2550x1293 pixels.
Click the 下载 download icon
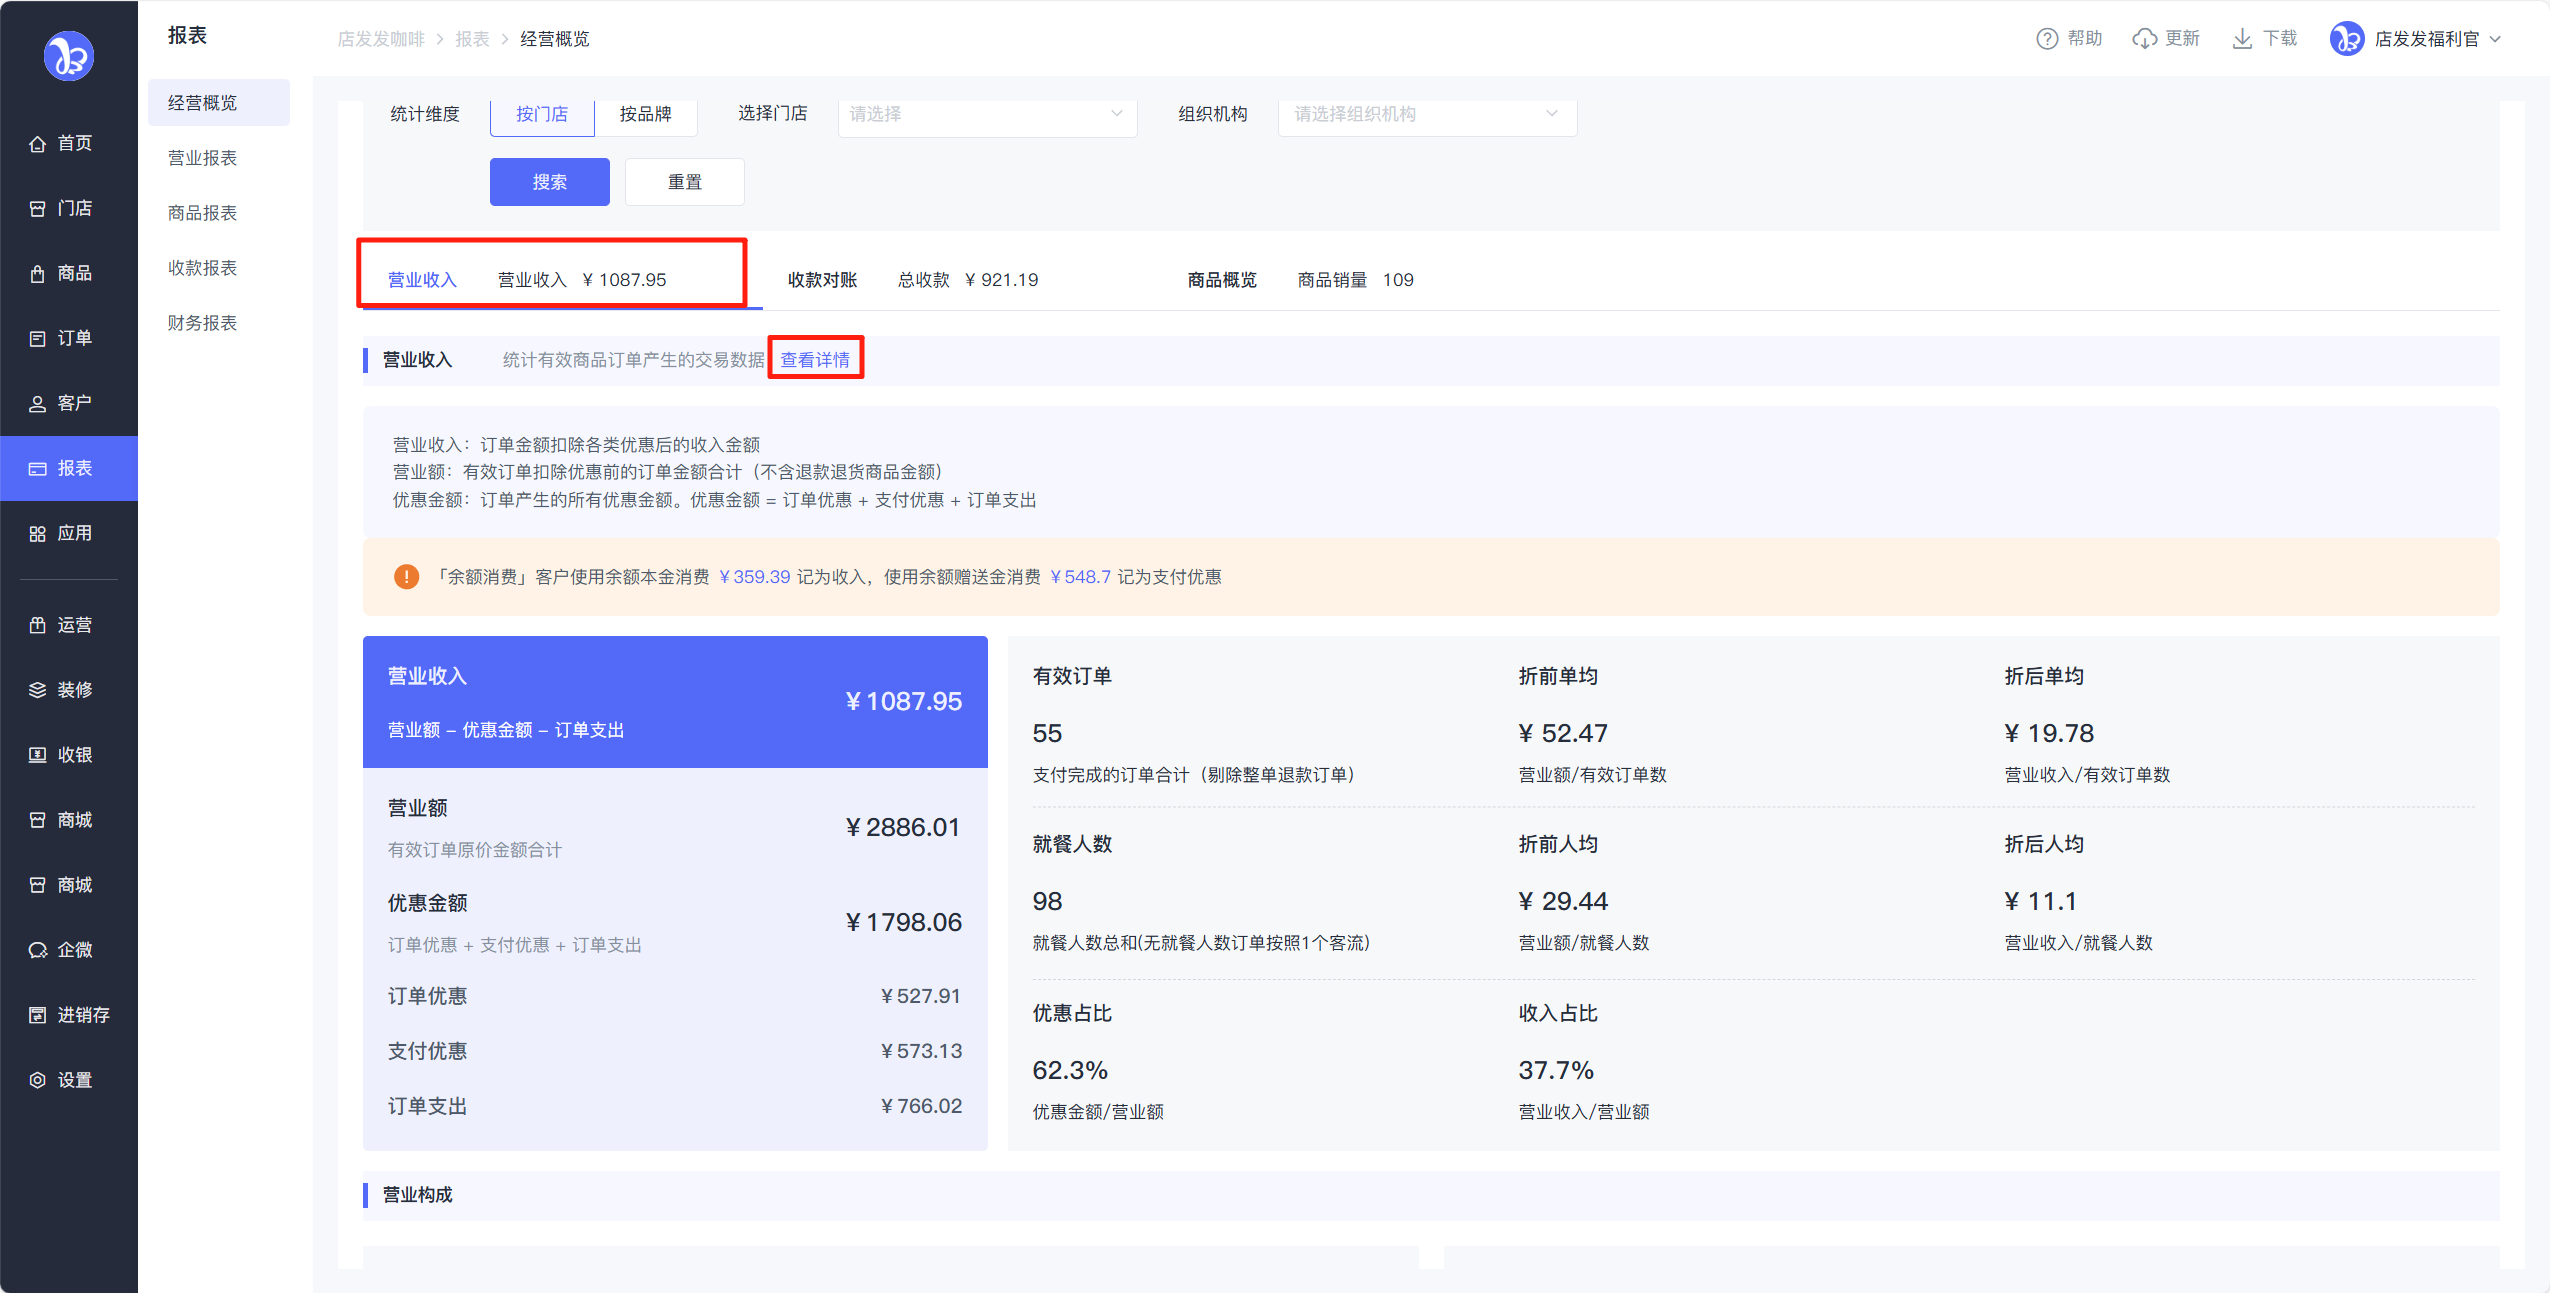(2242, 39)
